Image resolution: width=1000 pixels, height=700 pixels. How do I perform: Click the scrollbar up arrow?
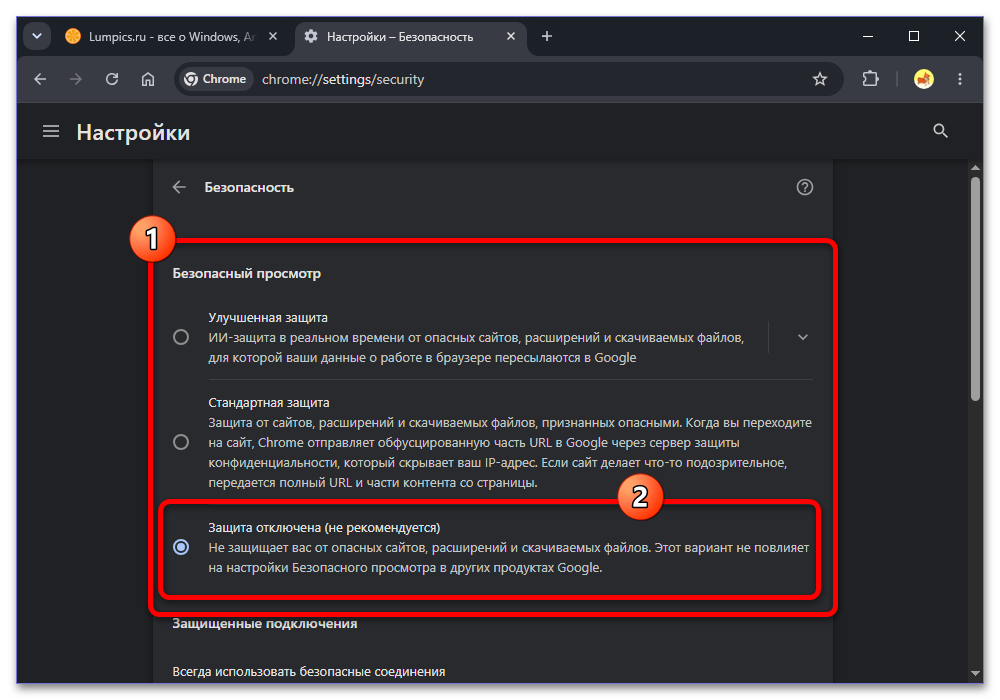click(974, 168)
